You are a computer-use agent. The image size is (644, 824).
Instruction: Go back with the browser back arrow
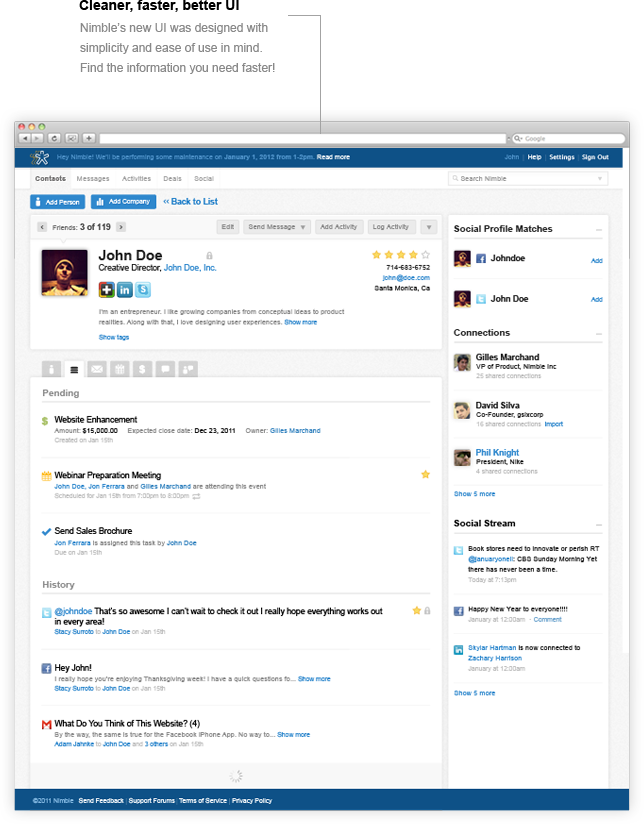pyautogui.click(x=25, y=138)
